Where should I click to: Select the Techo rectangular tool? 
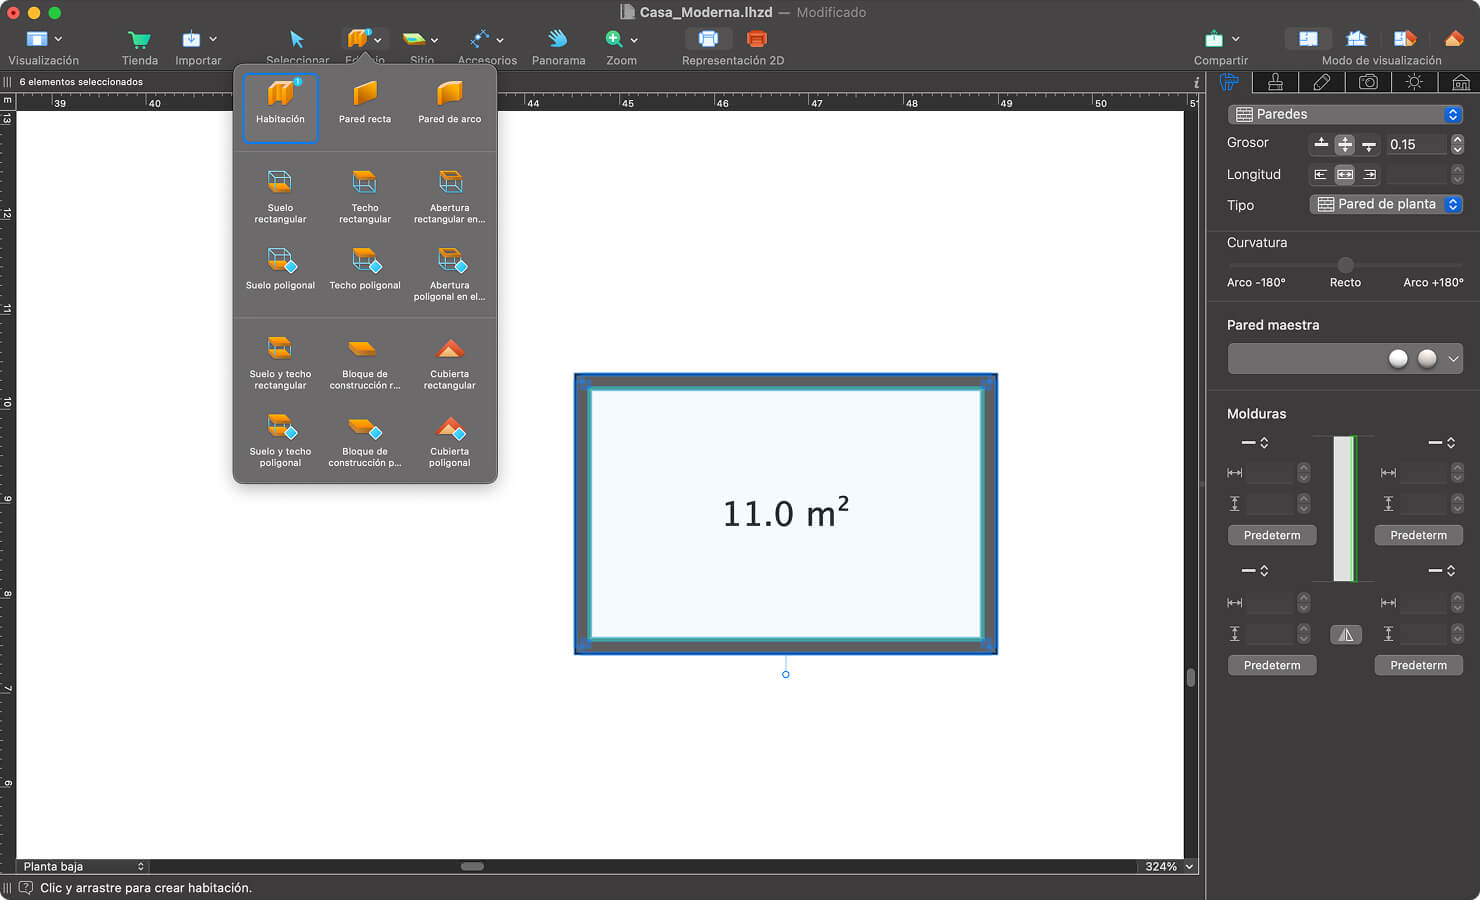(x=365, y=197)
